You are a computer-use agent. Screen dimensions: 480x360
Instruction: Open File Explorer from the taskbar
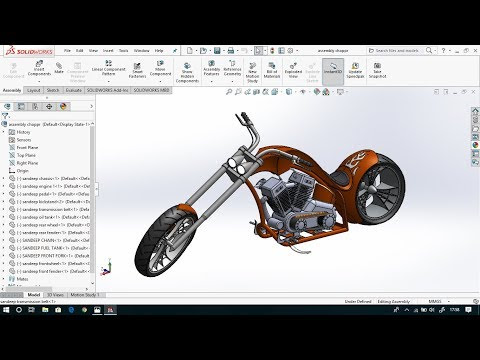[45, 310]
